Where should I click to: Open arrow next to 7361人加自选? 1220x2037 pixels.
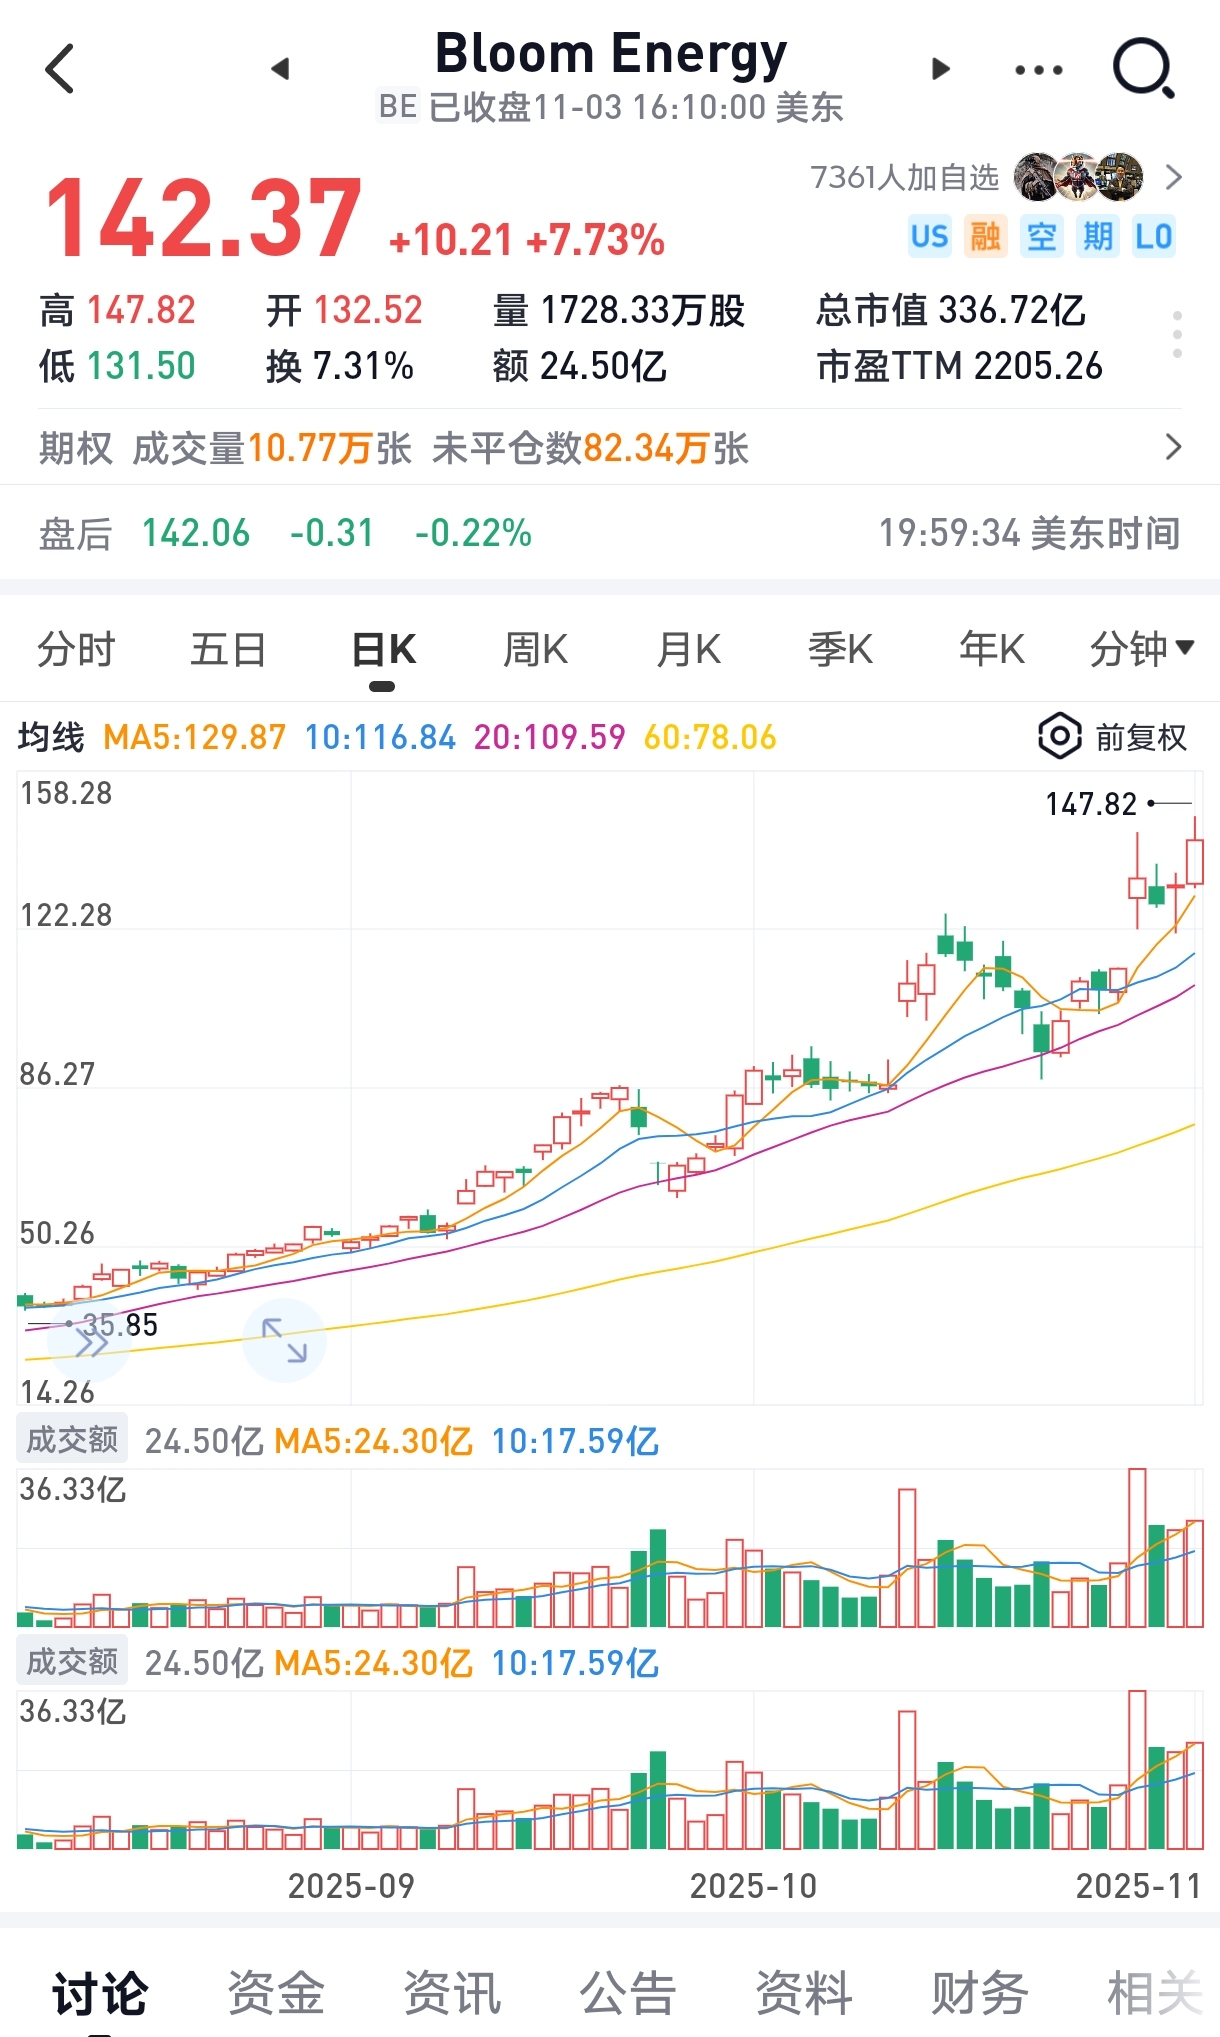pos(1174,178)
